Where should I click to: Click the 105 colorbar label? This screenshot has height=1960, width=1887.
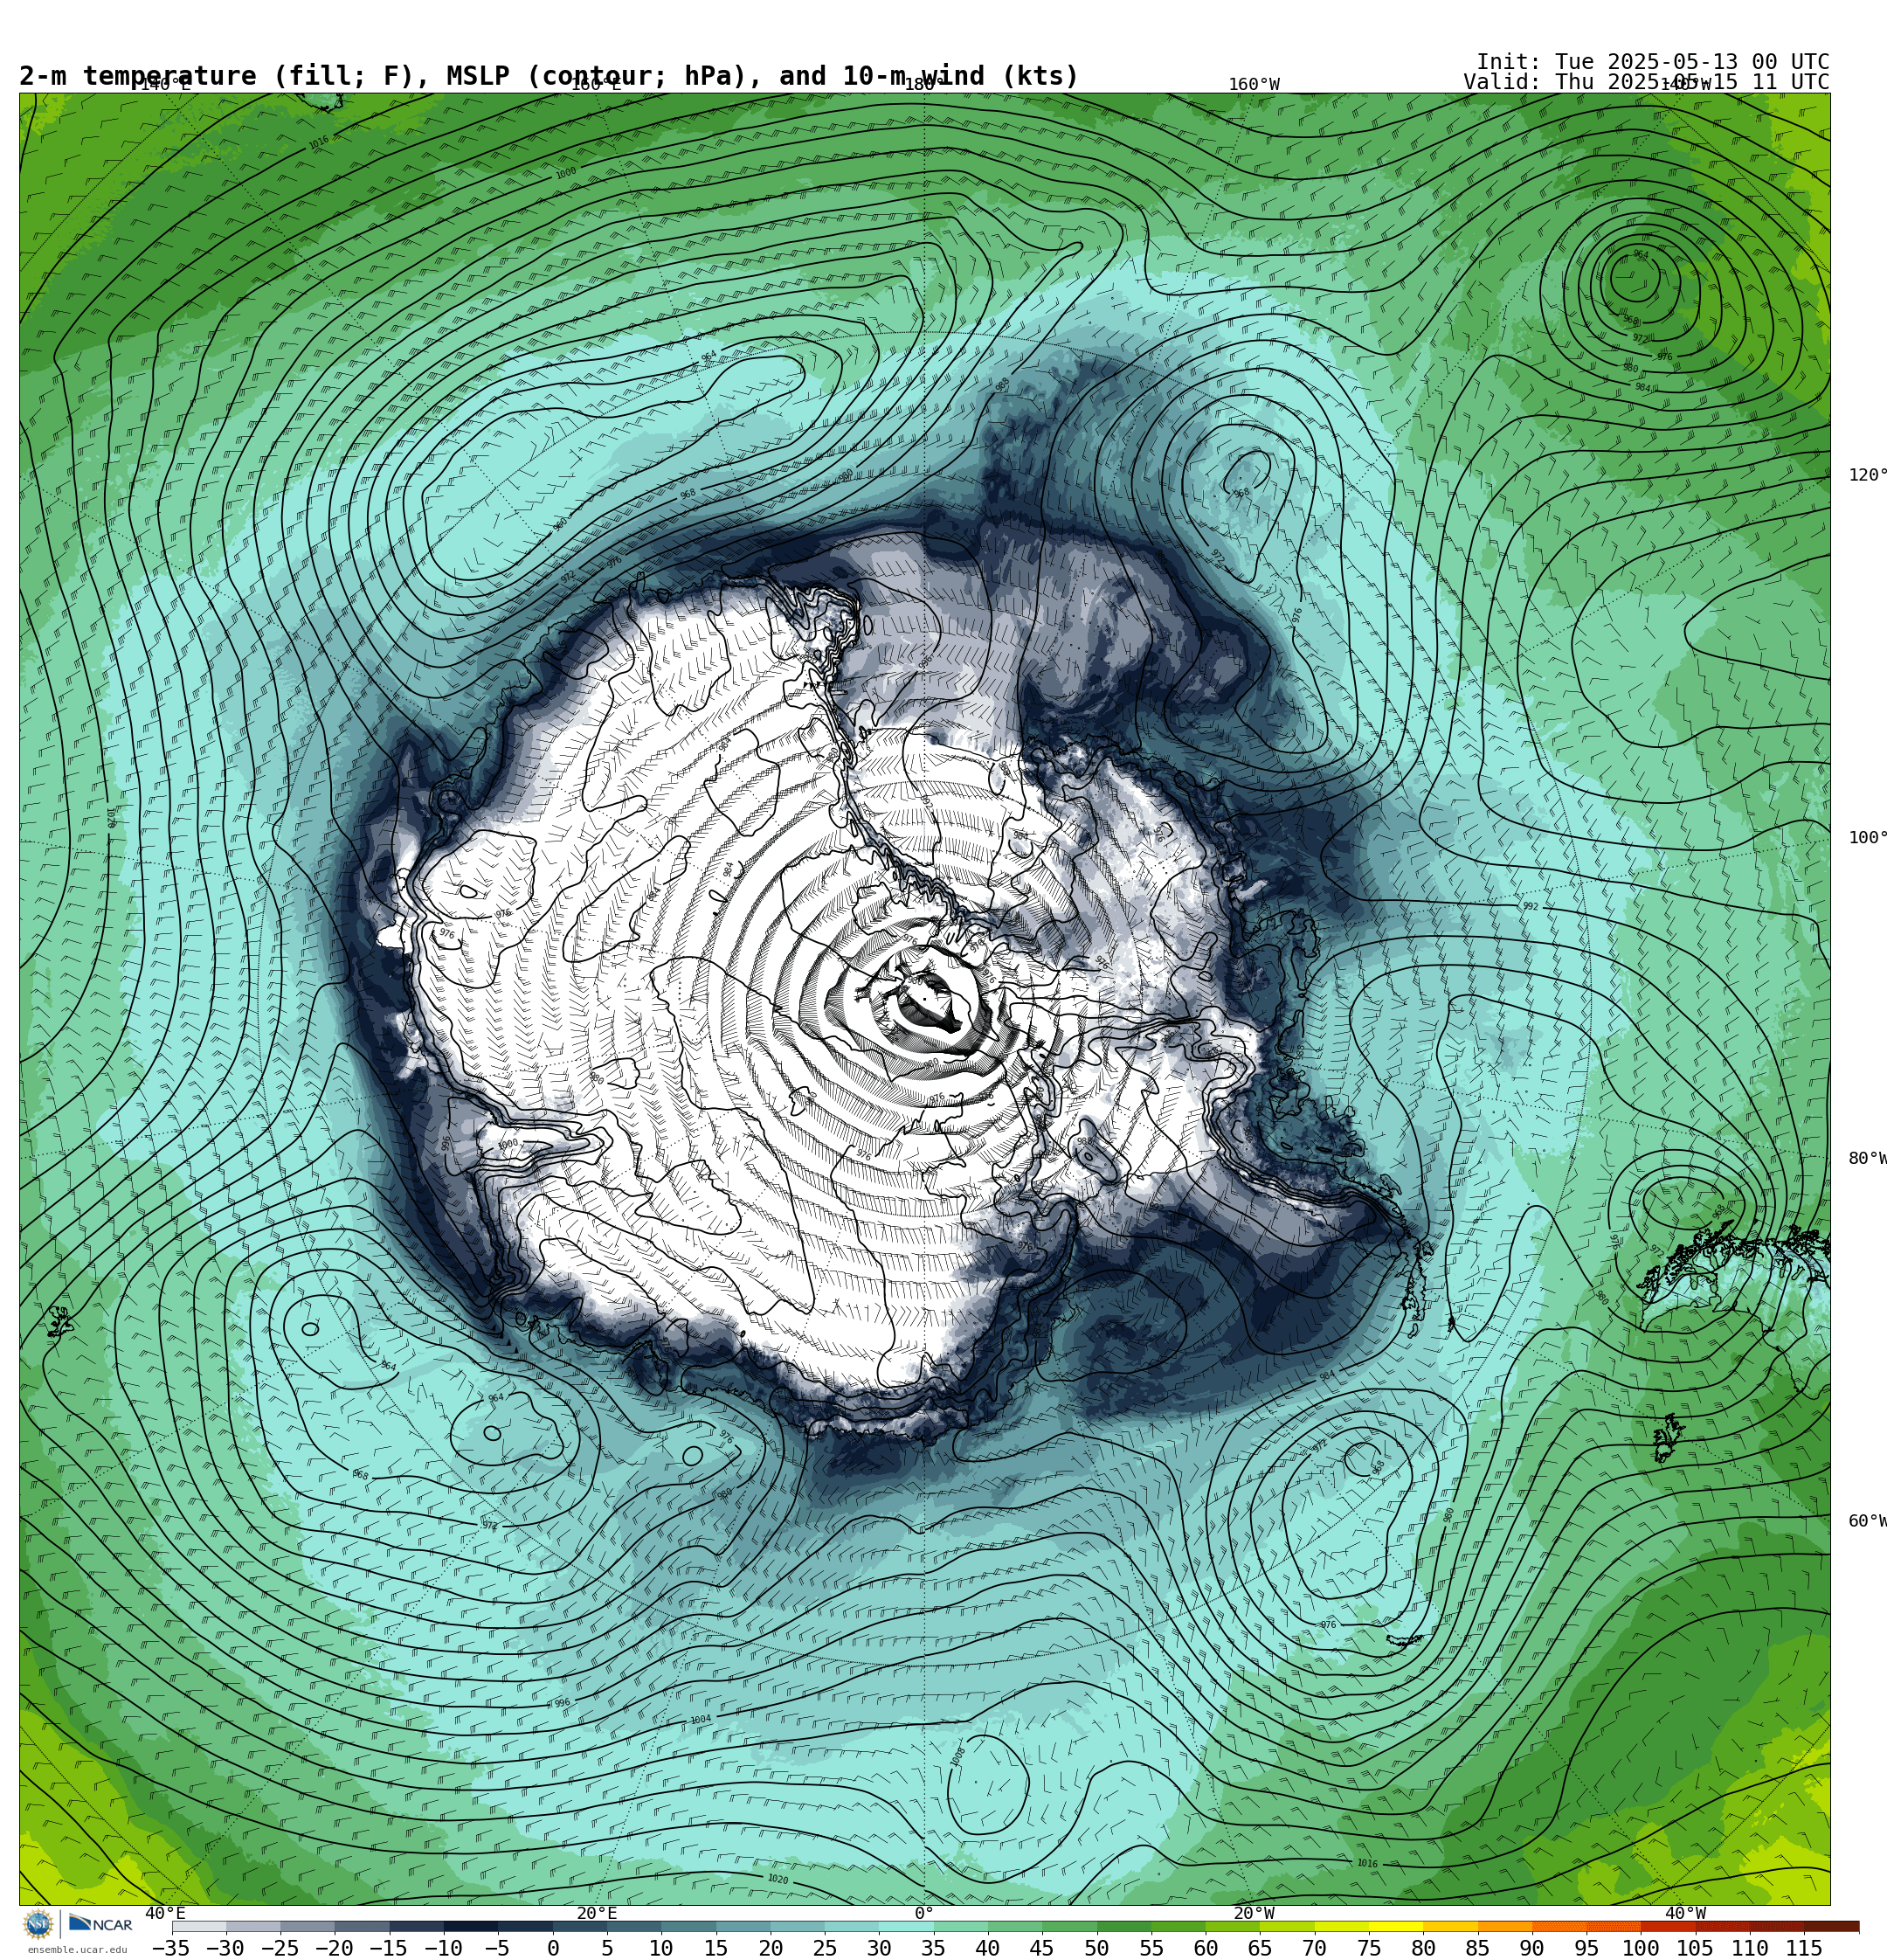click(x=1695, y=1948)
